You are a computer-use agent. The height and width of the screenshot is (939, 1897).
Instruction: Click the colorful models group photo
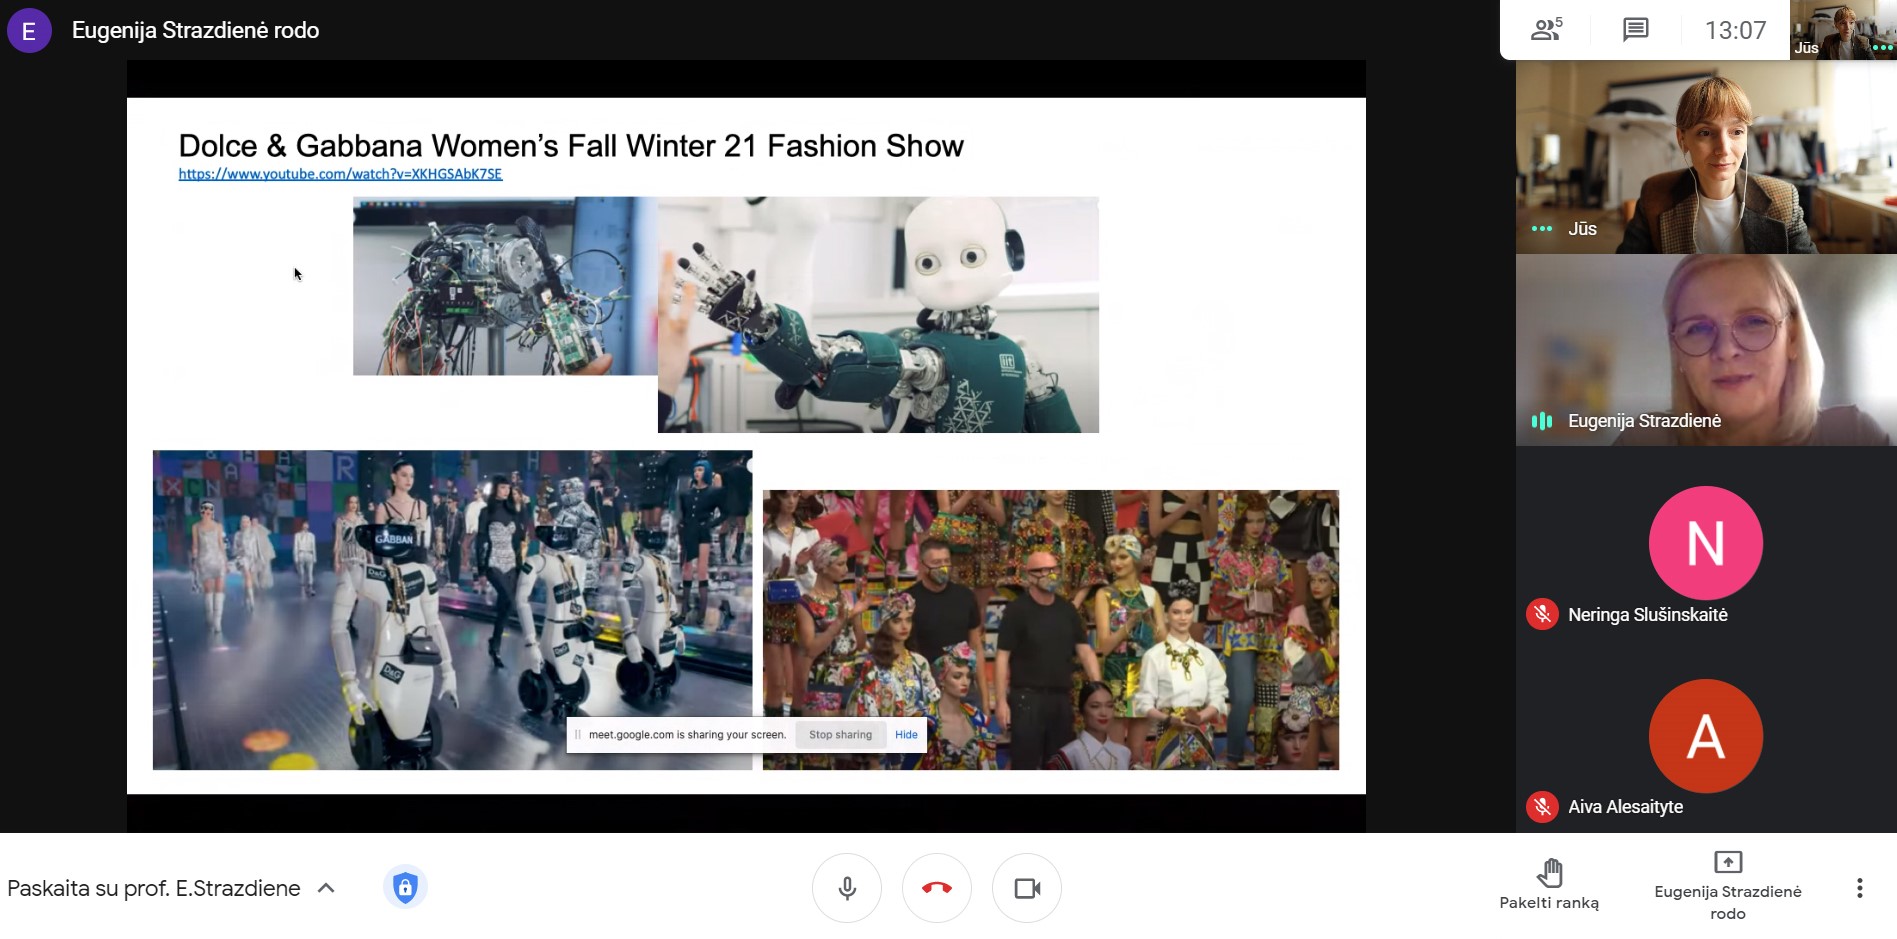pos(1051,630)
